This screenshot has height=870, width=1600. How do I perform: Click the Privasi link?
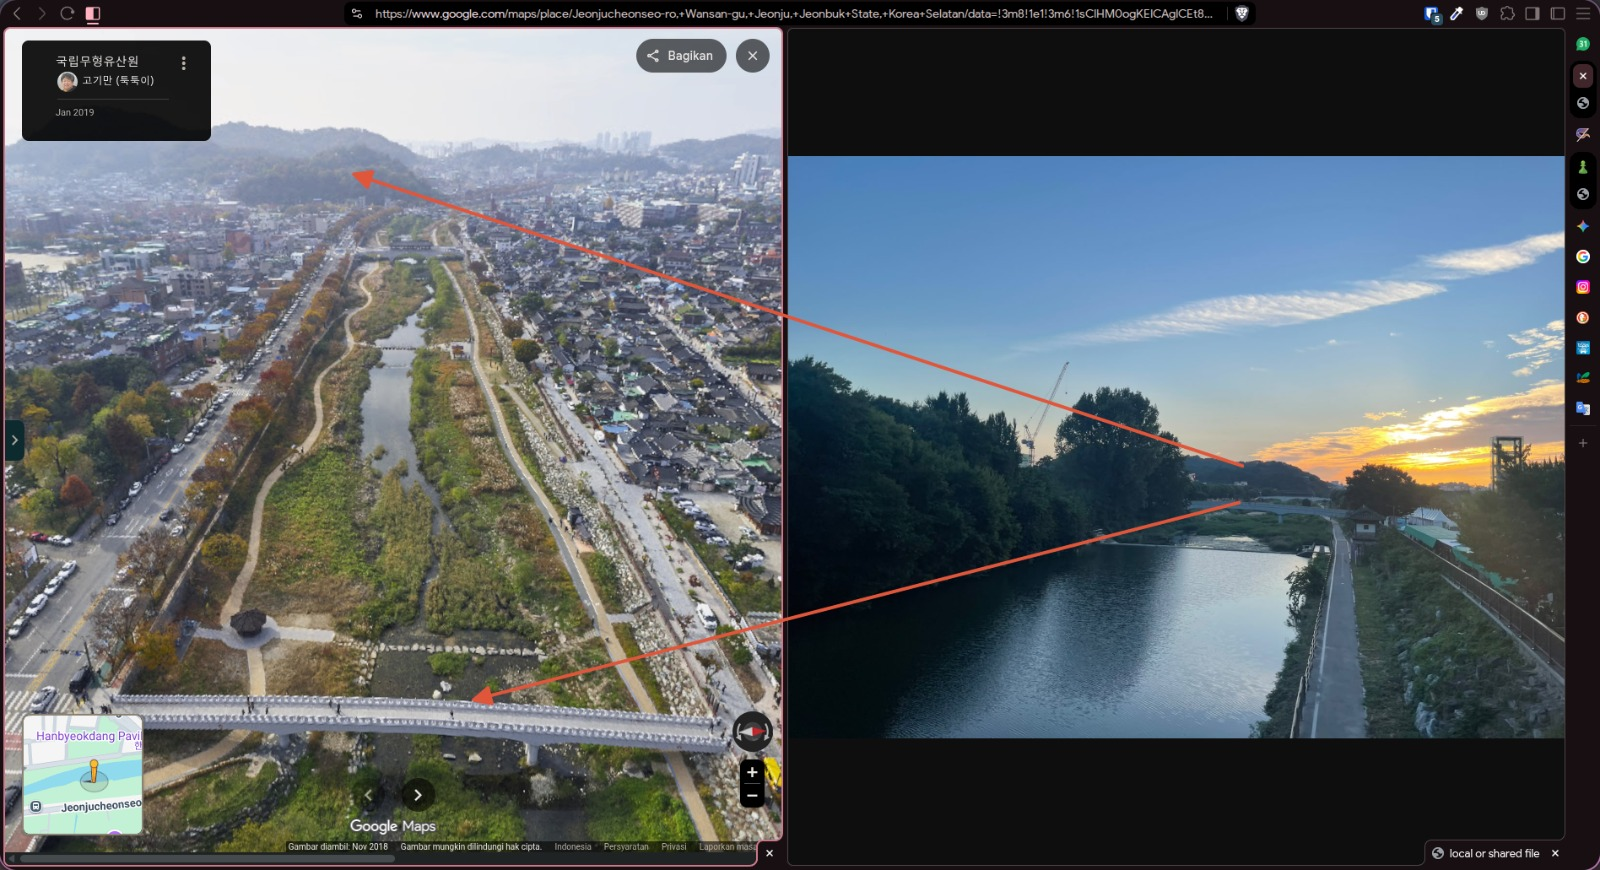[x=674, y=847]
